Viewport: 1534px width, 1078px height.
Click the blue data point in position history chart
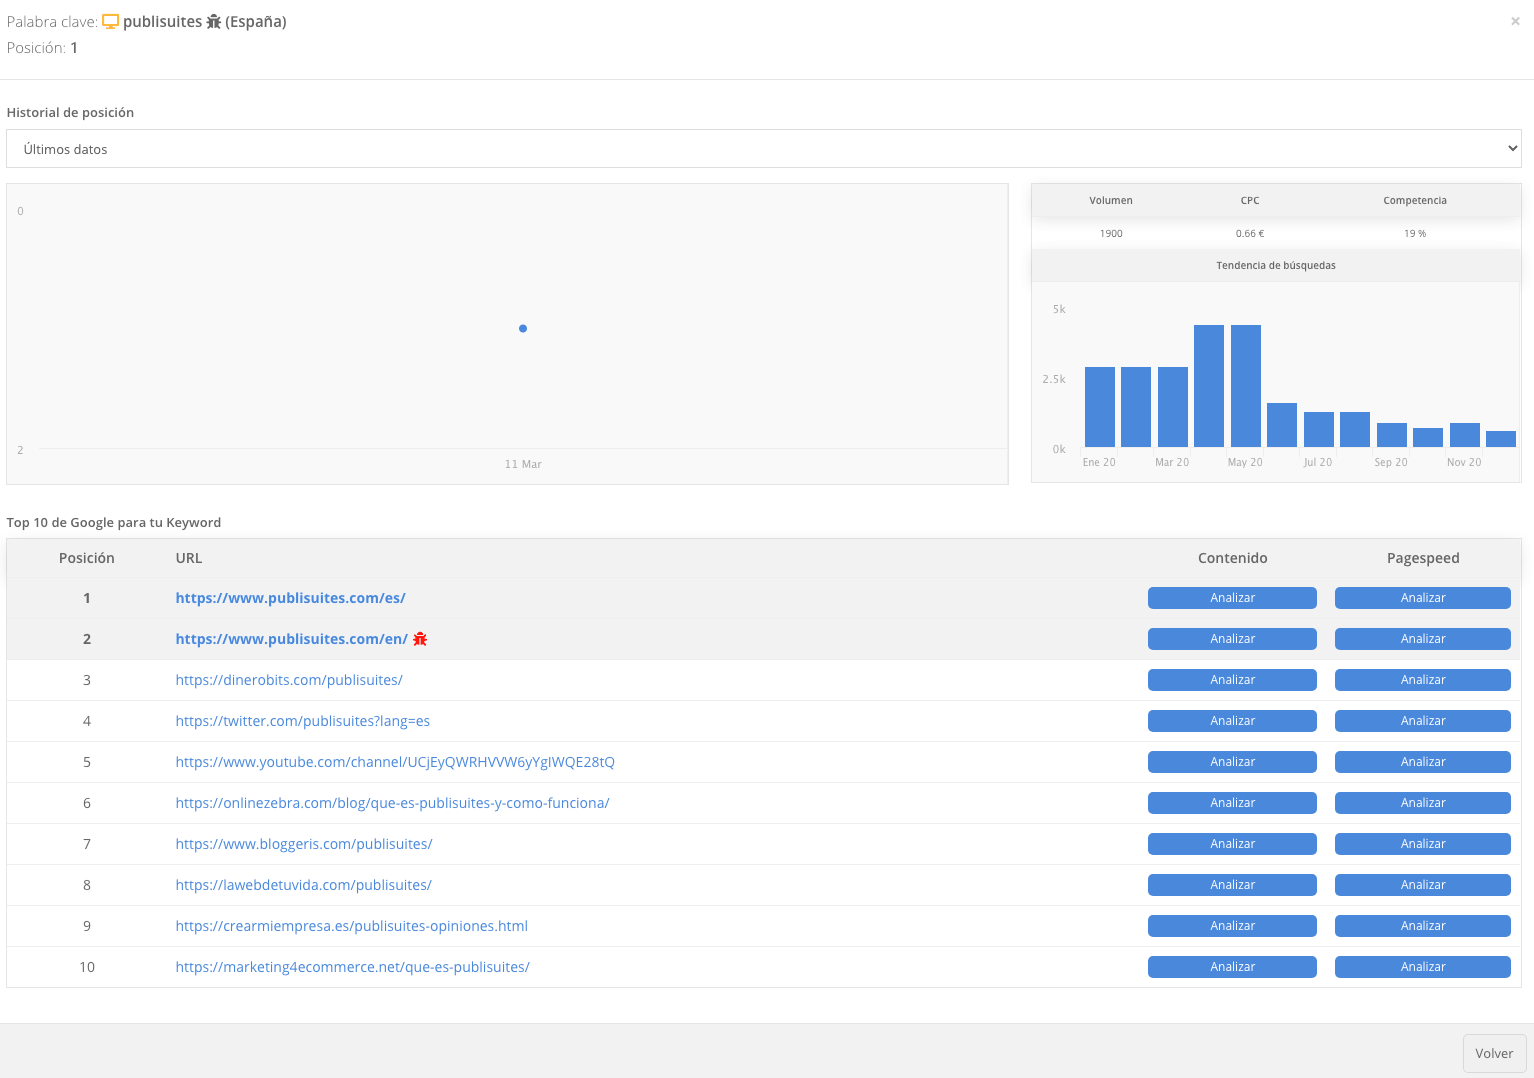[522, 328]
